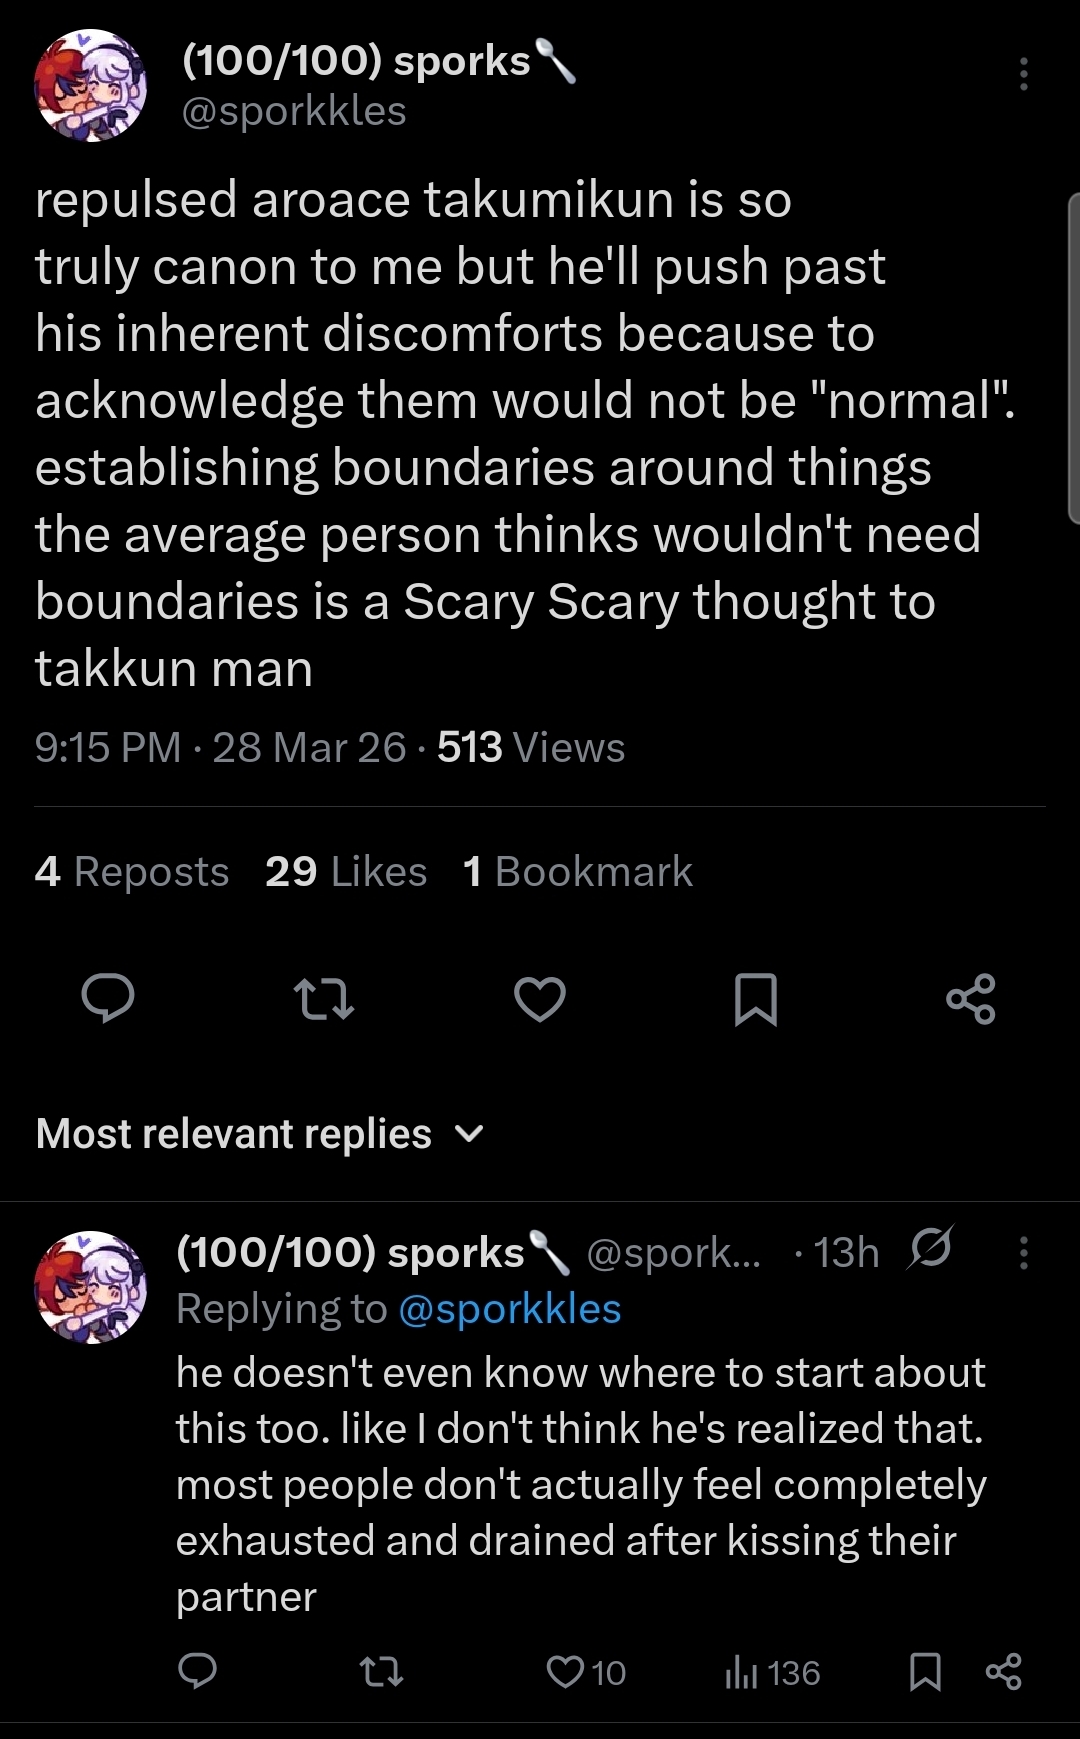This screenshot has height=1739, width=1080.
Task: View analytics showing 136 views
Action: pos(772,1672)
